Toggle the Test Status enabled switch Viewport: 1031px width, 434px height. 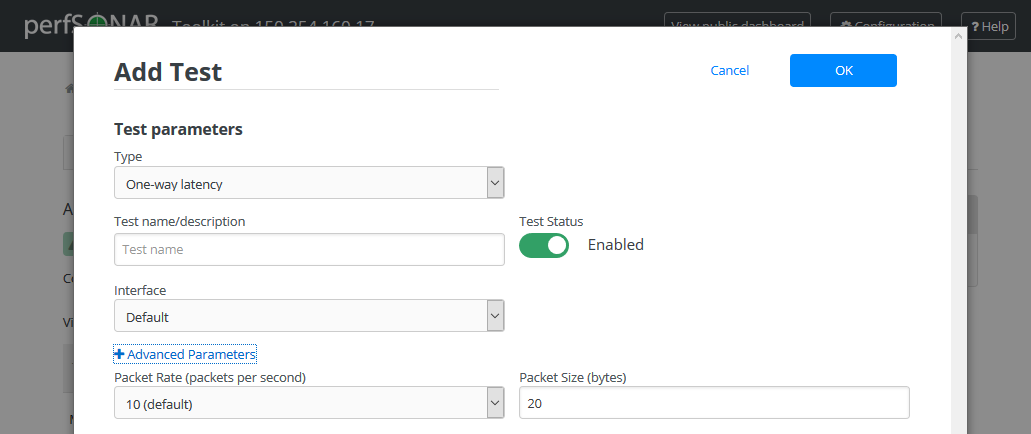[x=544, y=245]
